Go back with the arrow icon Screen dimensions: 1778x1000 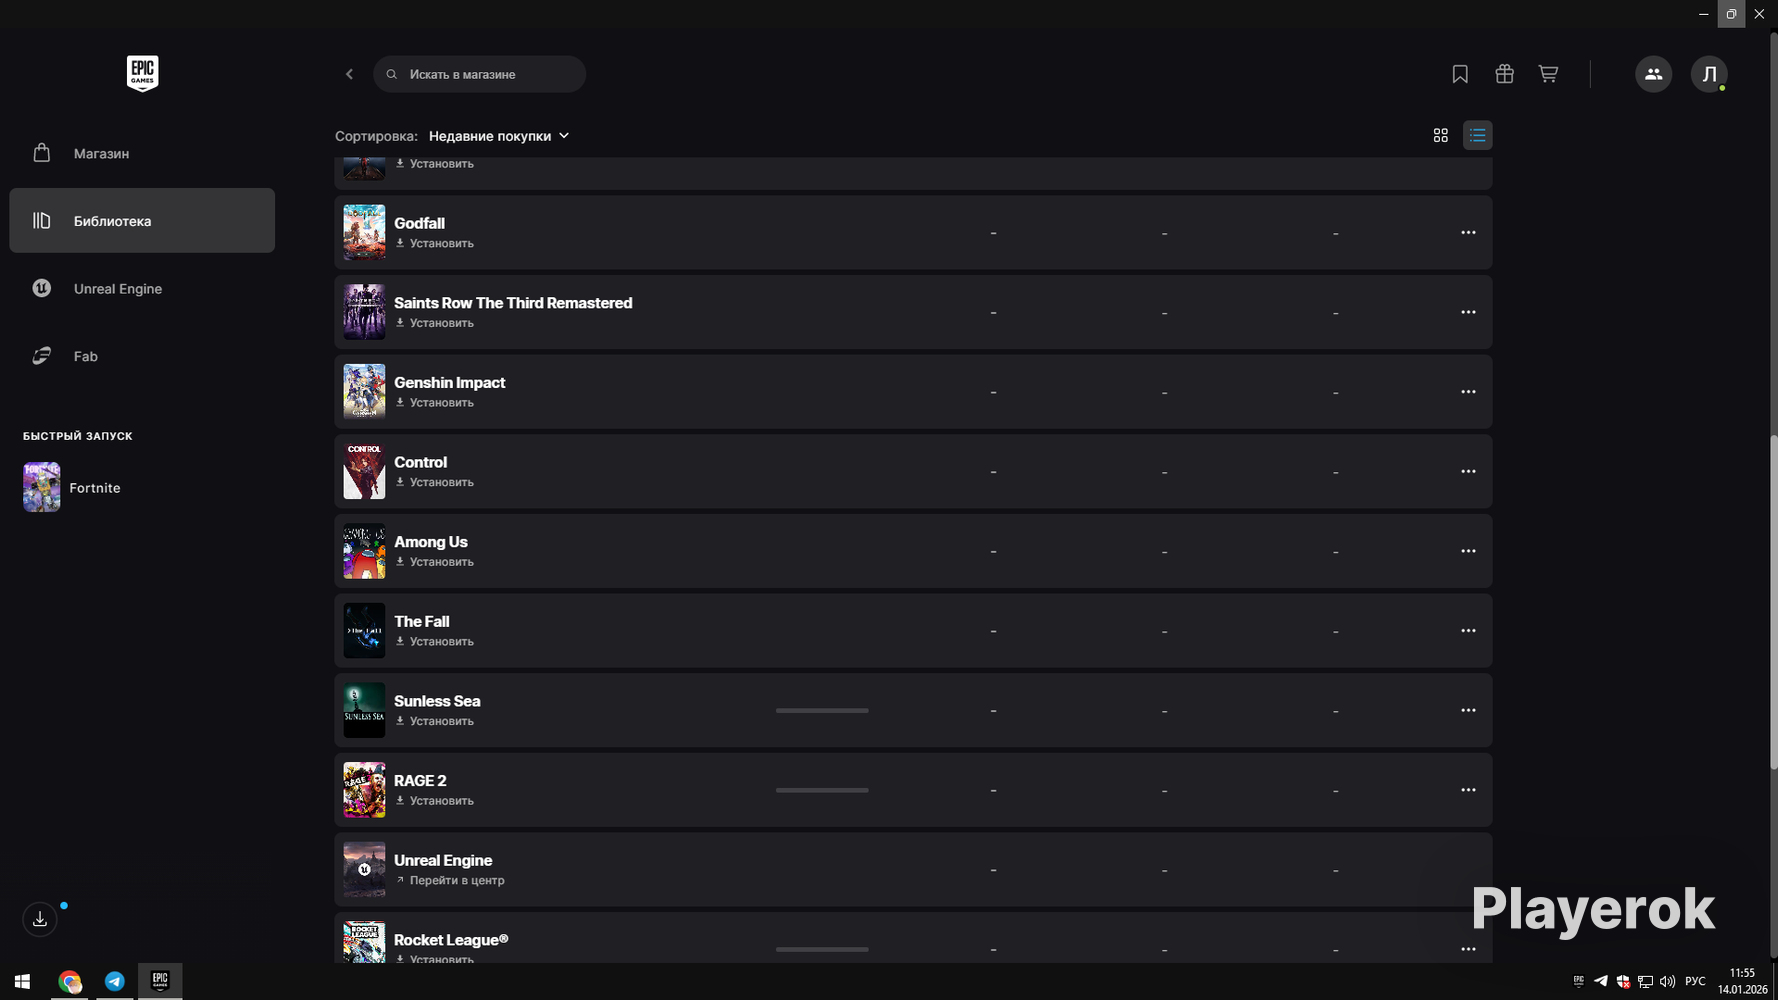click(x=349, y=74)
